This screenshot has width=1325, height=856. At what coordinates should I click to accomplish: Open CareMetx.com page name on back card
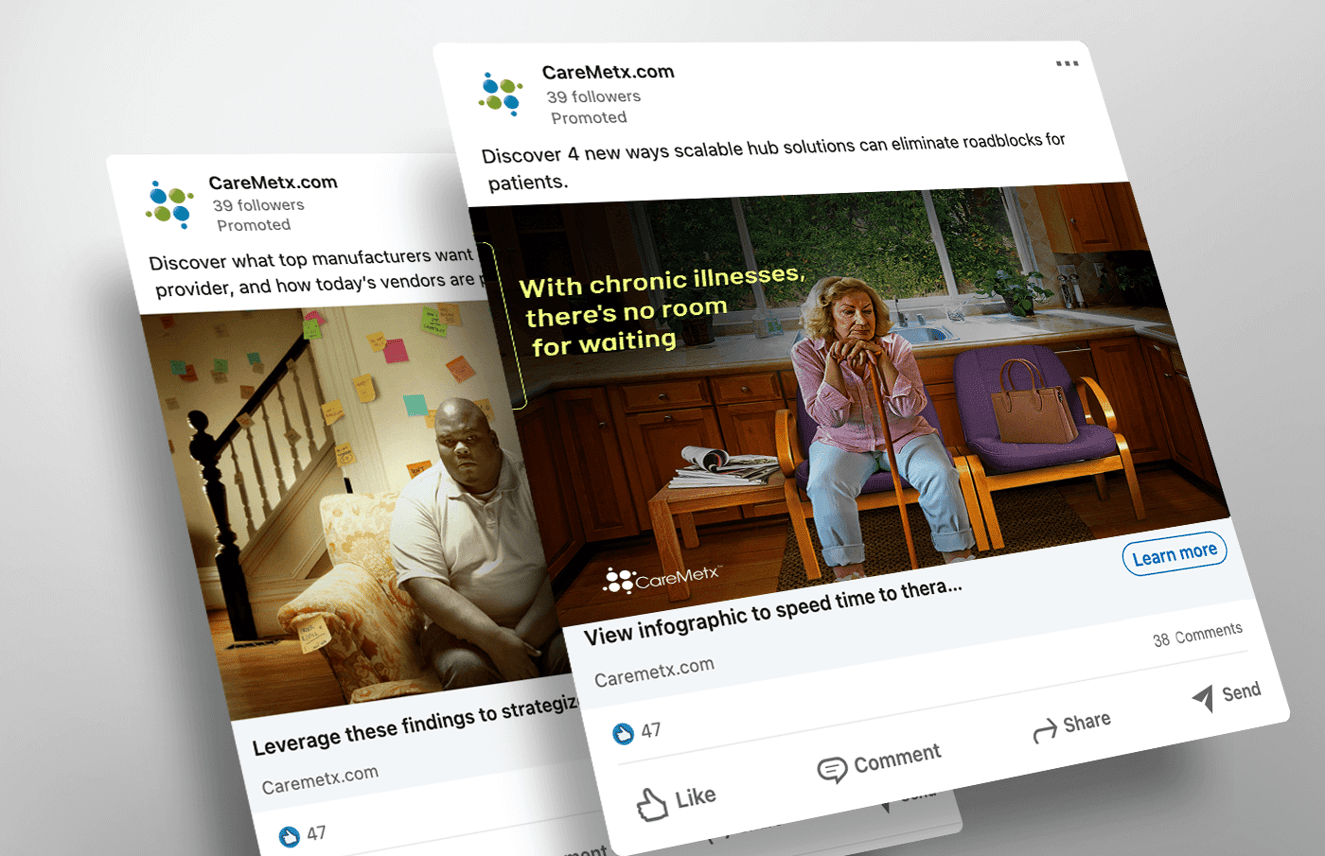273,182
